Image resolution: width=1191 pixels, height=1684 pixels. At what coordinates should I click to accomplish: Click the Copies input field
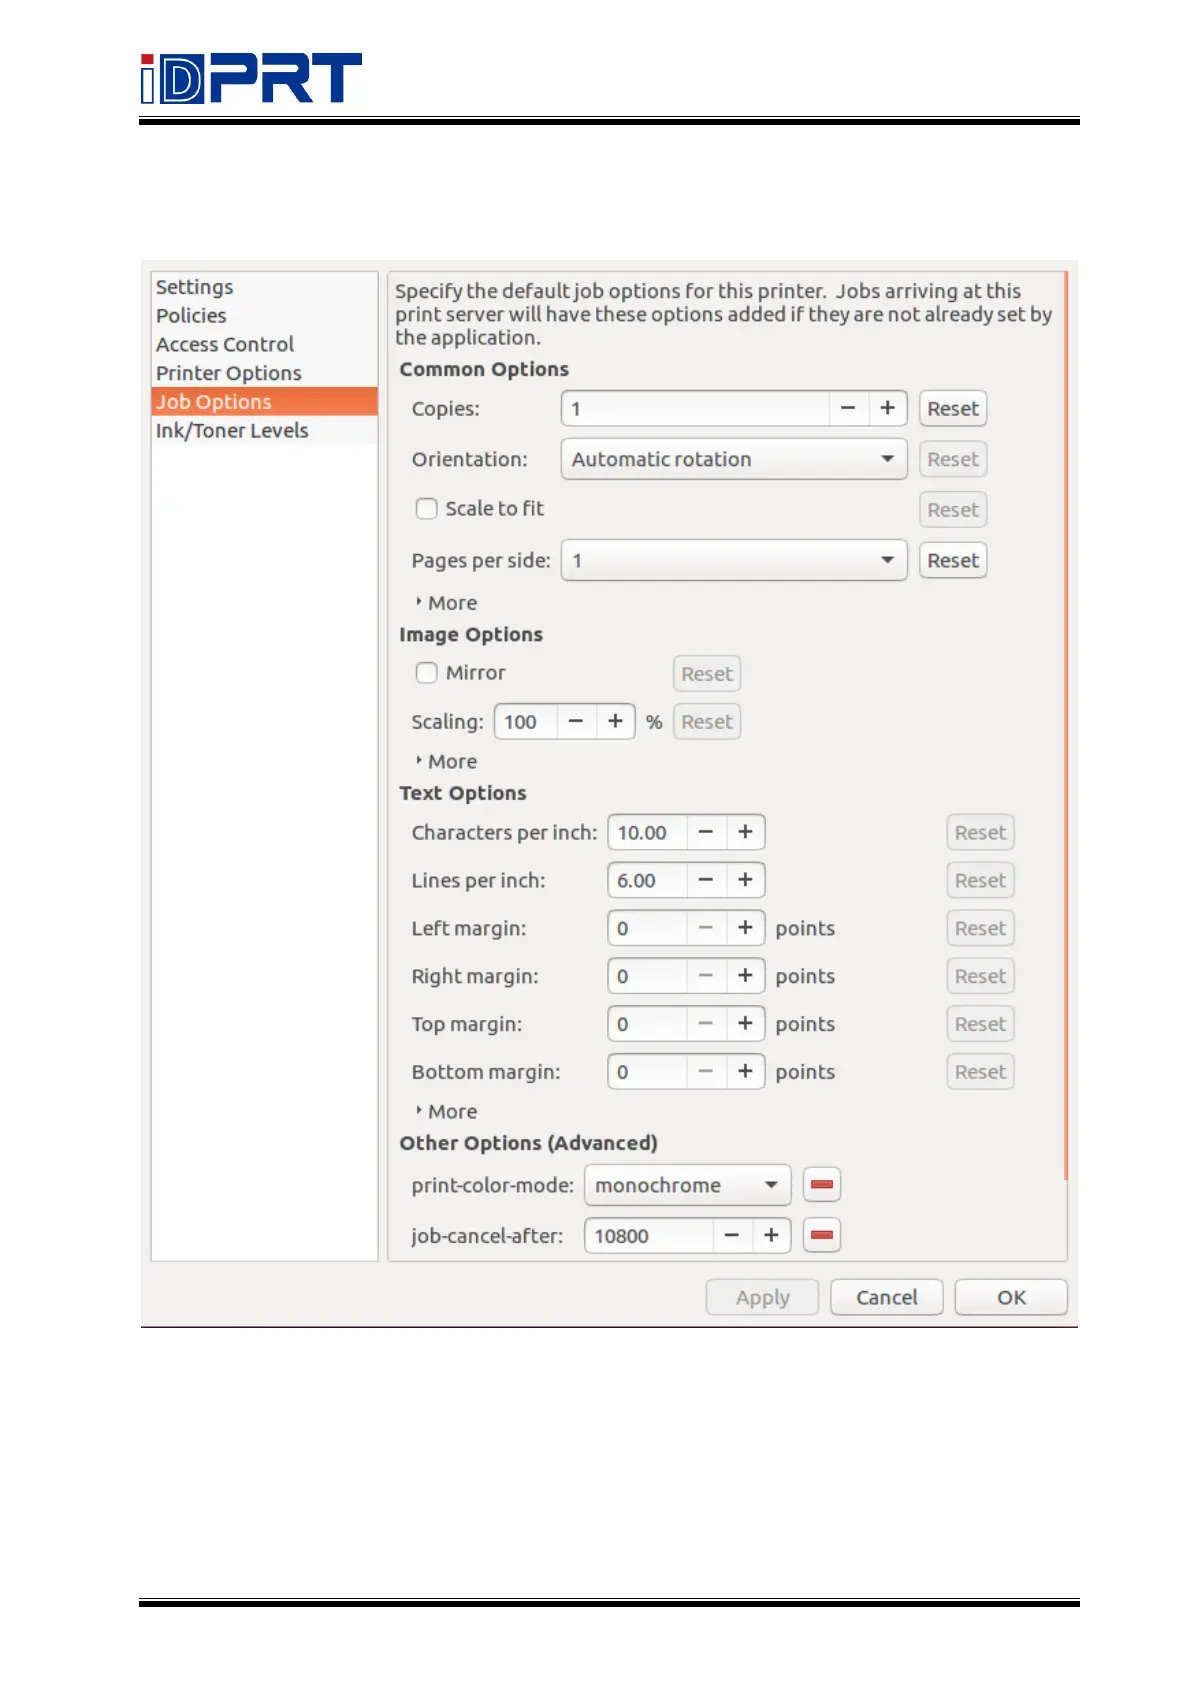696,408
